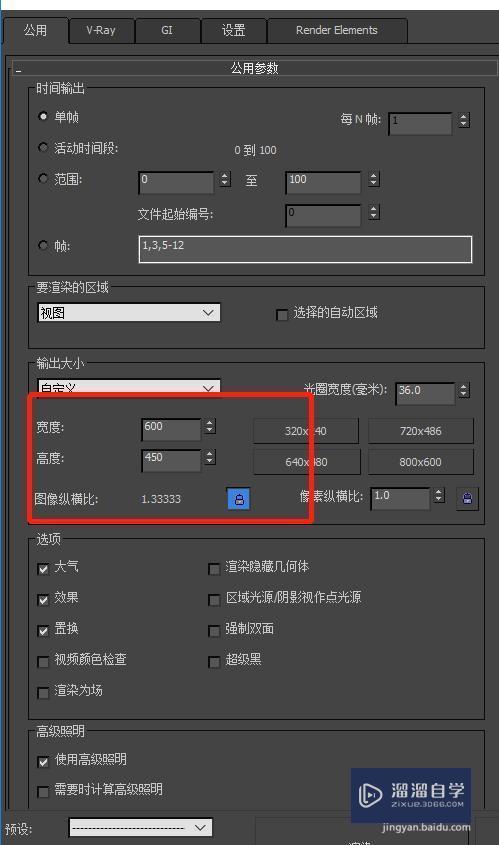The width and height of the screenshot is (499, 845).
Task: Uncheck the 置换 checkbox
Action: click(x=44, y=631)
